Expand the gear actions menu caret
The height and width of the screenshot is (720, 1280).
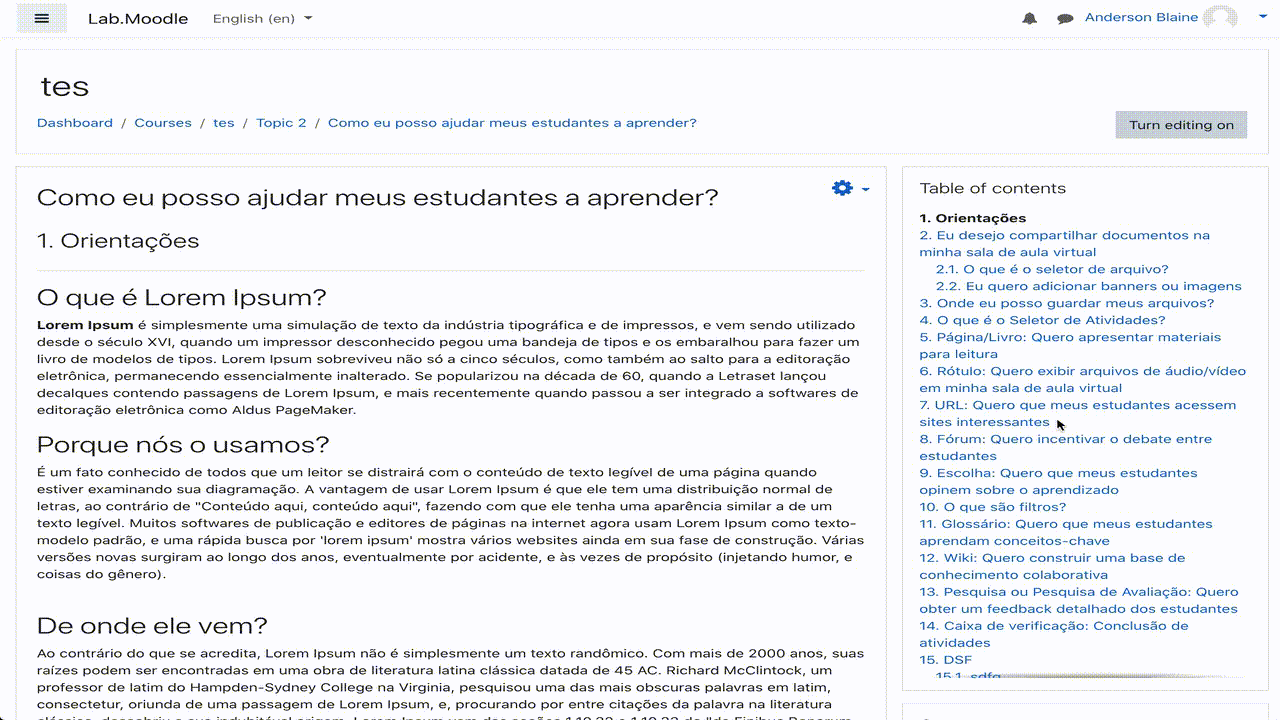tap(865, 189)
